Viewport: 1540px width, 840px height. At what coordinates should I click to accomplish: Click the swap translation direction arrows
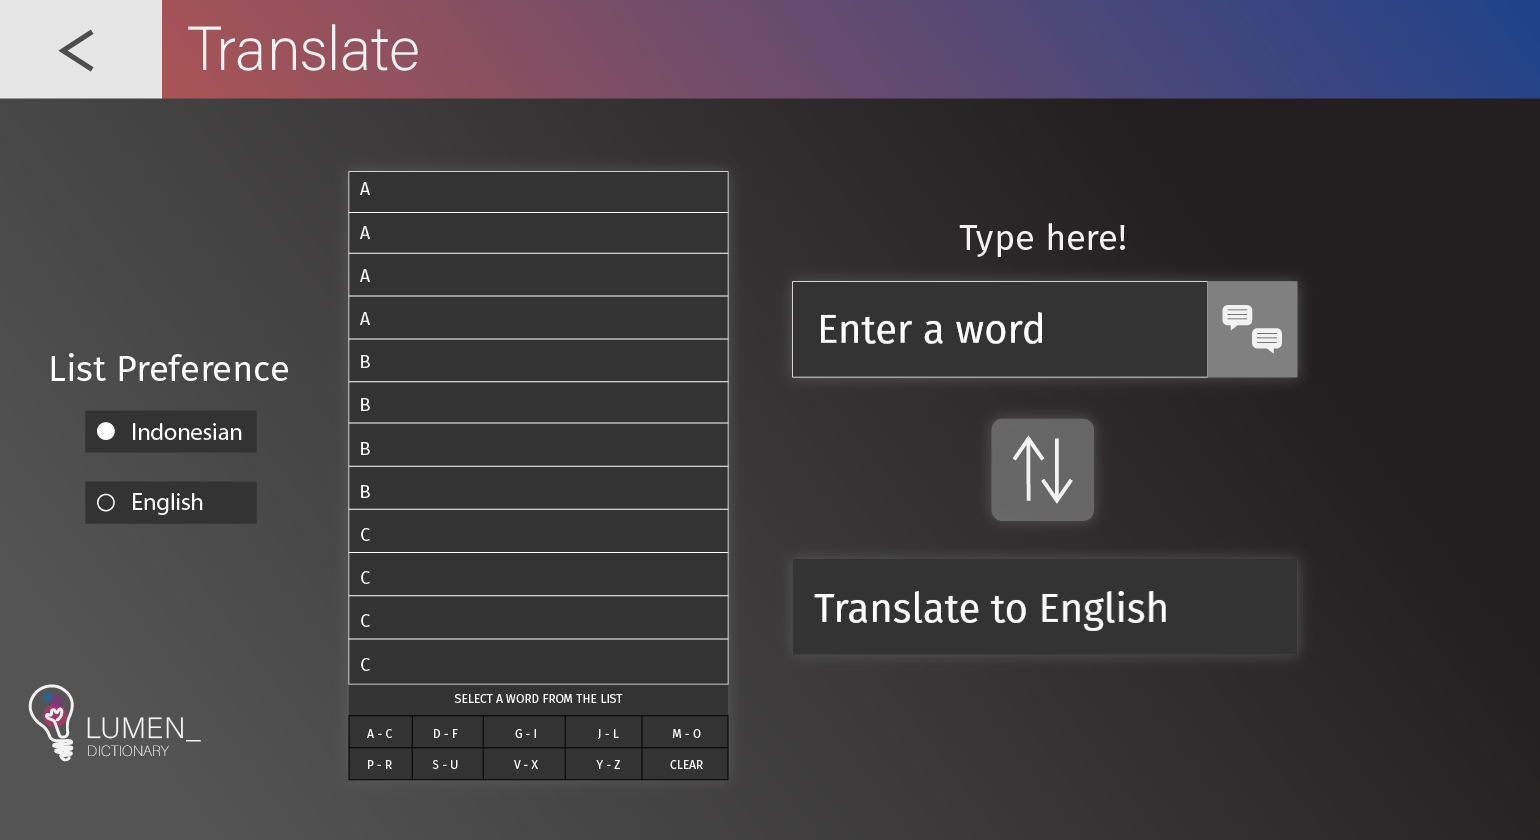tap(1042, 469)
